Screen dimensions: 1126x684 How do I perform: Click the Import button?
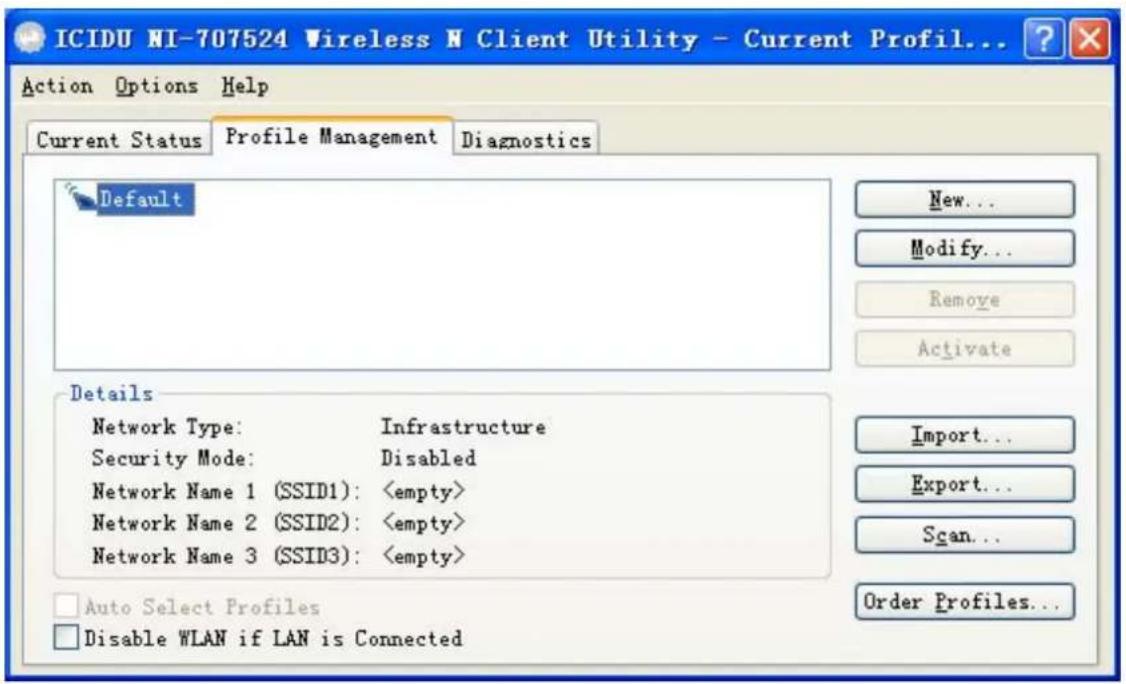964,435
